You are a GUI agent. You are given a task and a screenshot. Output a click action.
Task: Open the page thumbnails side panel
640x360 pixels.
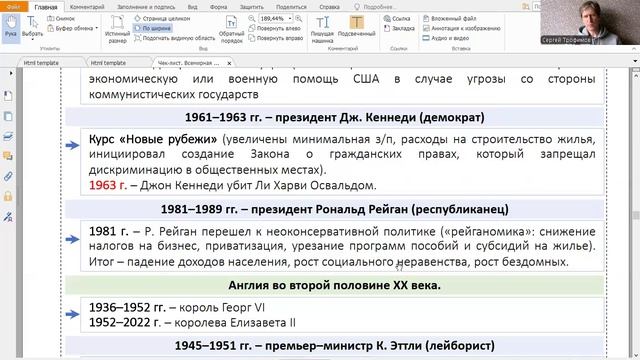click(x=8, y=116)
